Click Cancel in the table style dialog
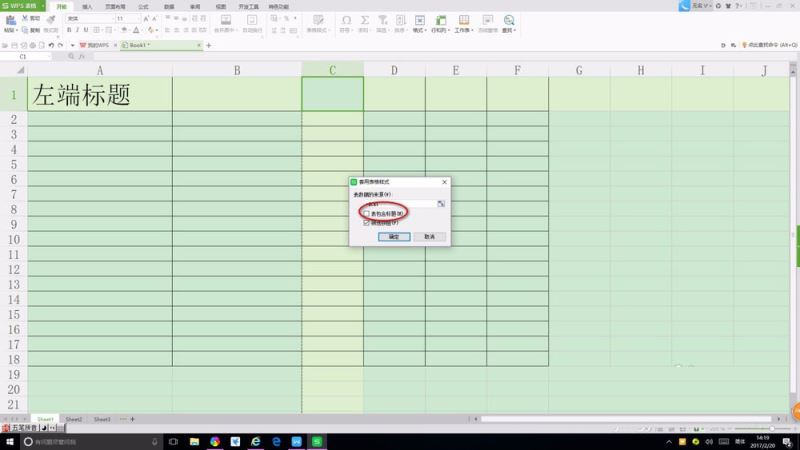 430,237
